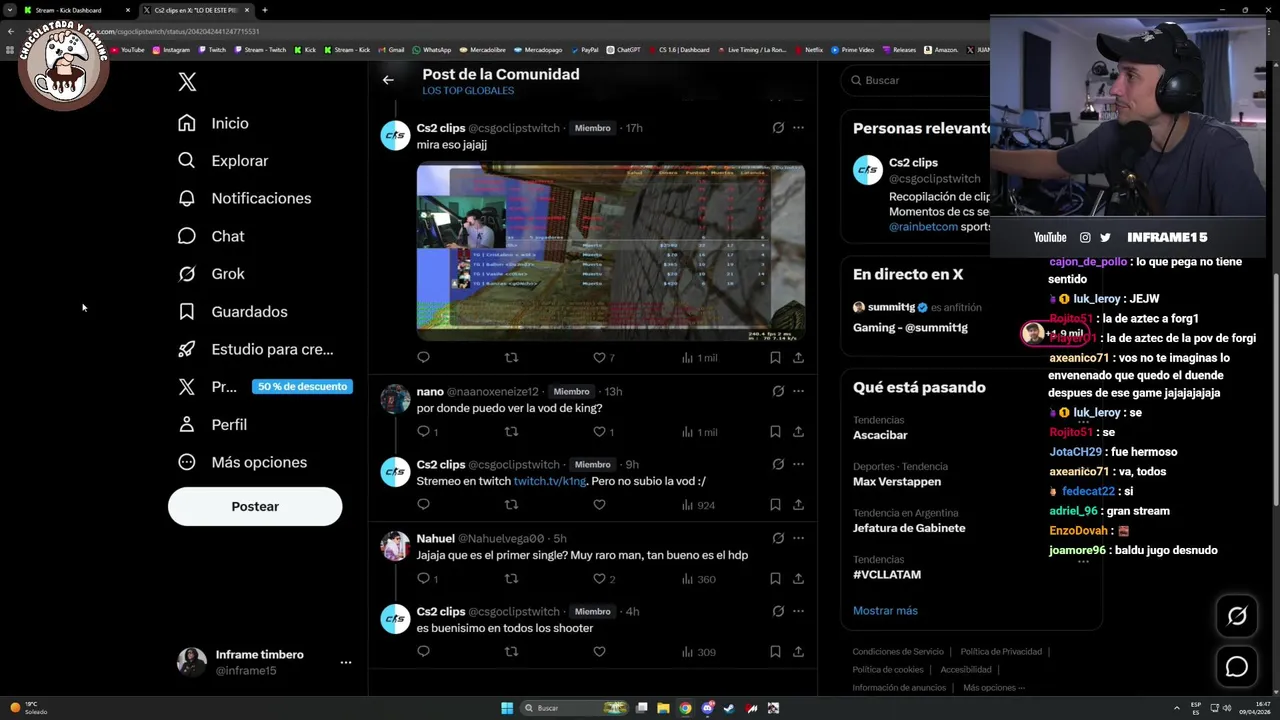Repost the 'mira eso jajajj' post
This screenshot has height=720, width=1280.
click(511, 357)
